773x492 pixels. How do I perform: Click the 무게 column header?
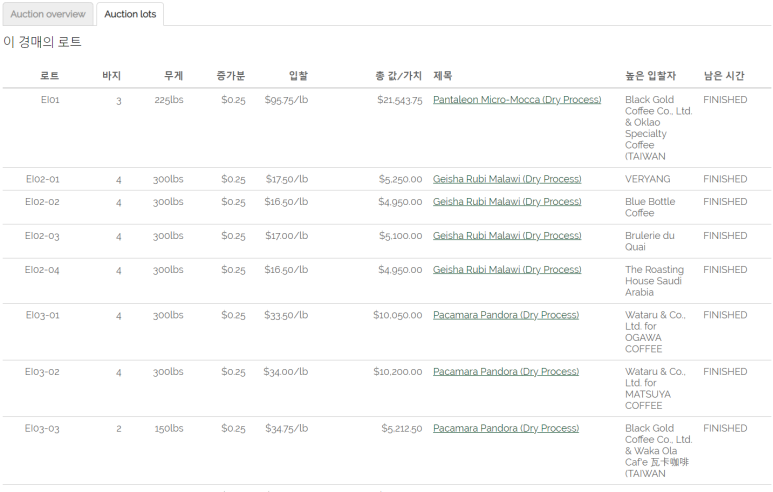click(174, 75)
